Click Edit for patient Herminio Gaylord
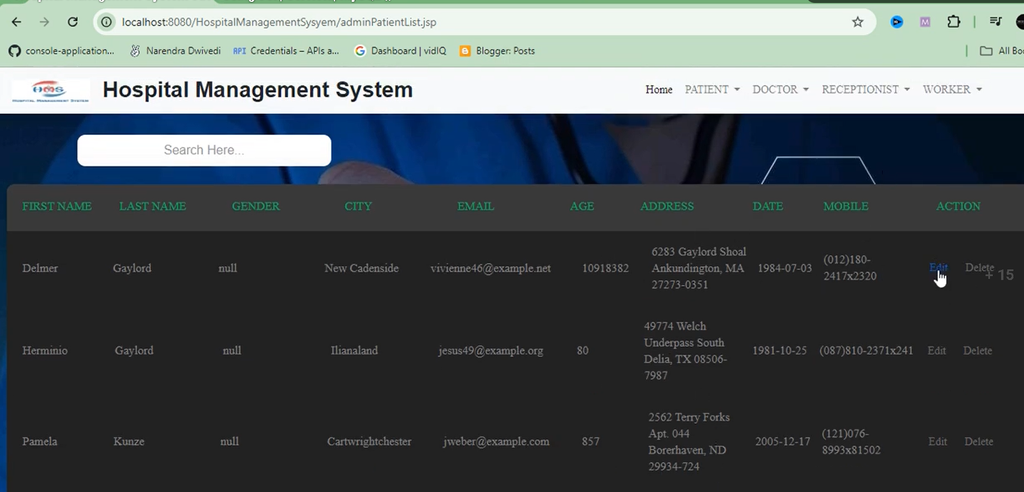 (936, 350)
